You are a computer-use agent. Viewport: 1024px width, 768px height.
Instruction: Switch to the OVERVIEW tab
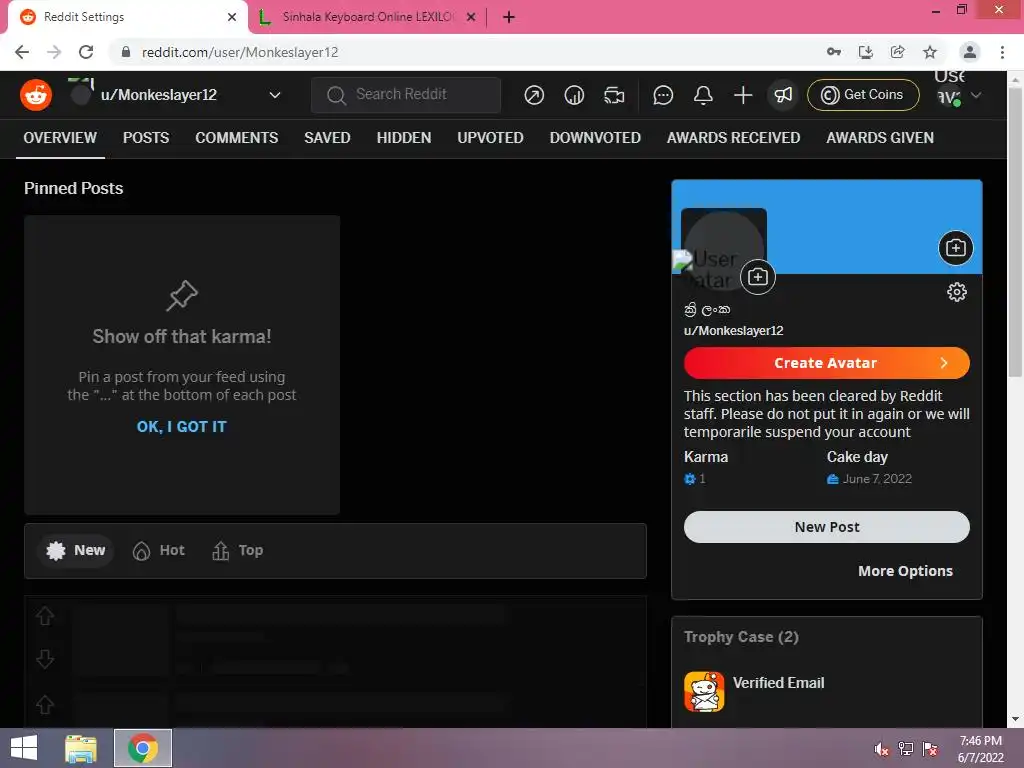(60, 138)
